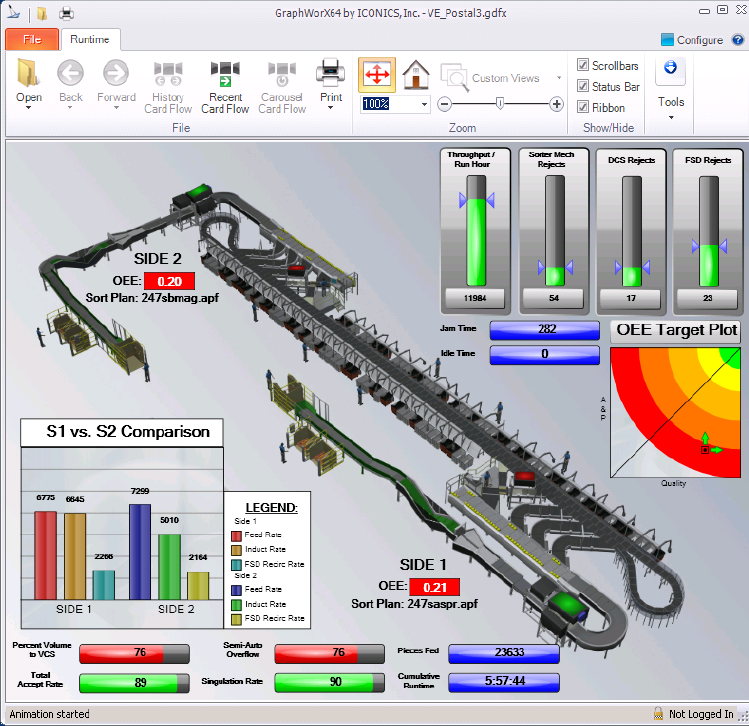
Task: Switch to the Runtime tab
Action: [x=90, y=40]
